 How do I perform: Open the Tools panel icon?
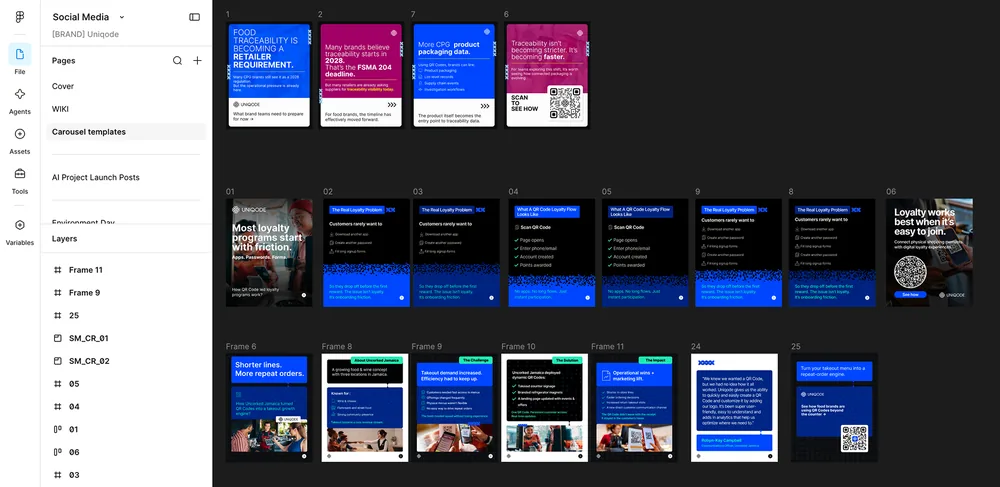pyautogui.click(x=20, y=173)
